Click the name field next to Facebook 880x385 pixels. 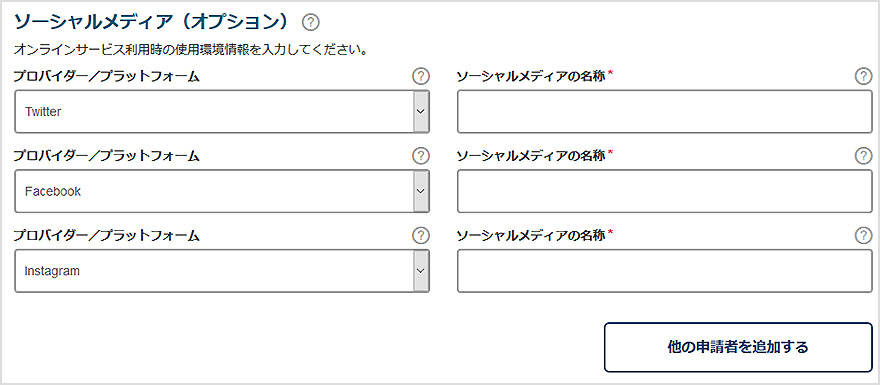tap(664, 191)
